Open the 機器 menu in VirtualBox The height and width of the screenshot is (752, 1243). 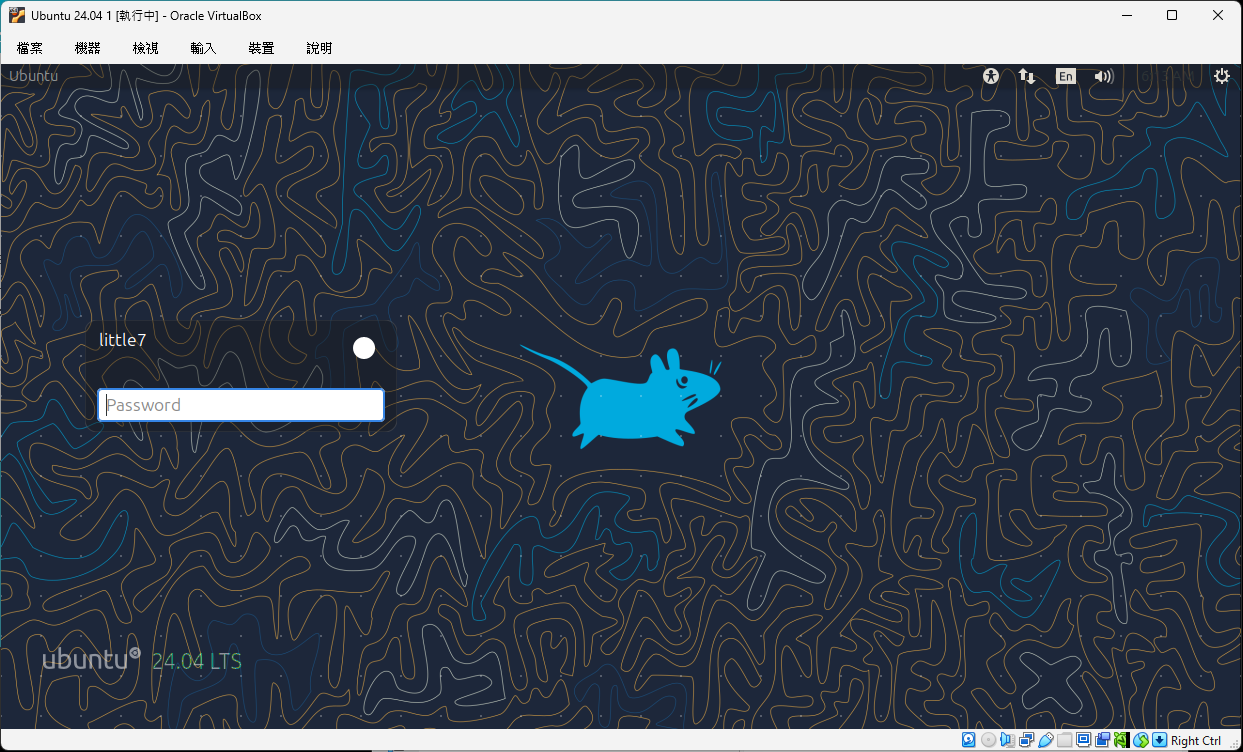[x=87, y=48]
